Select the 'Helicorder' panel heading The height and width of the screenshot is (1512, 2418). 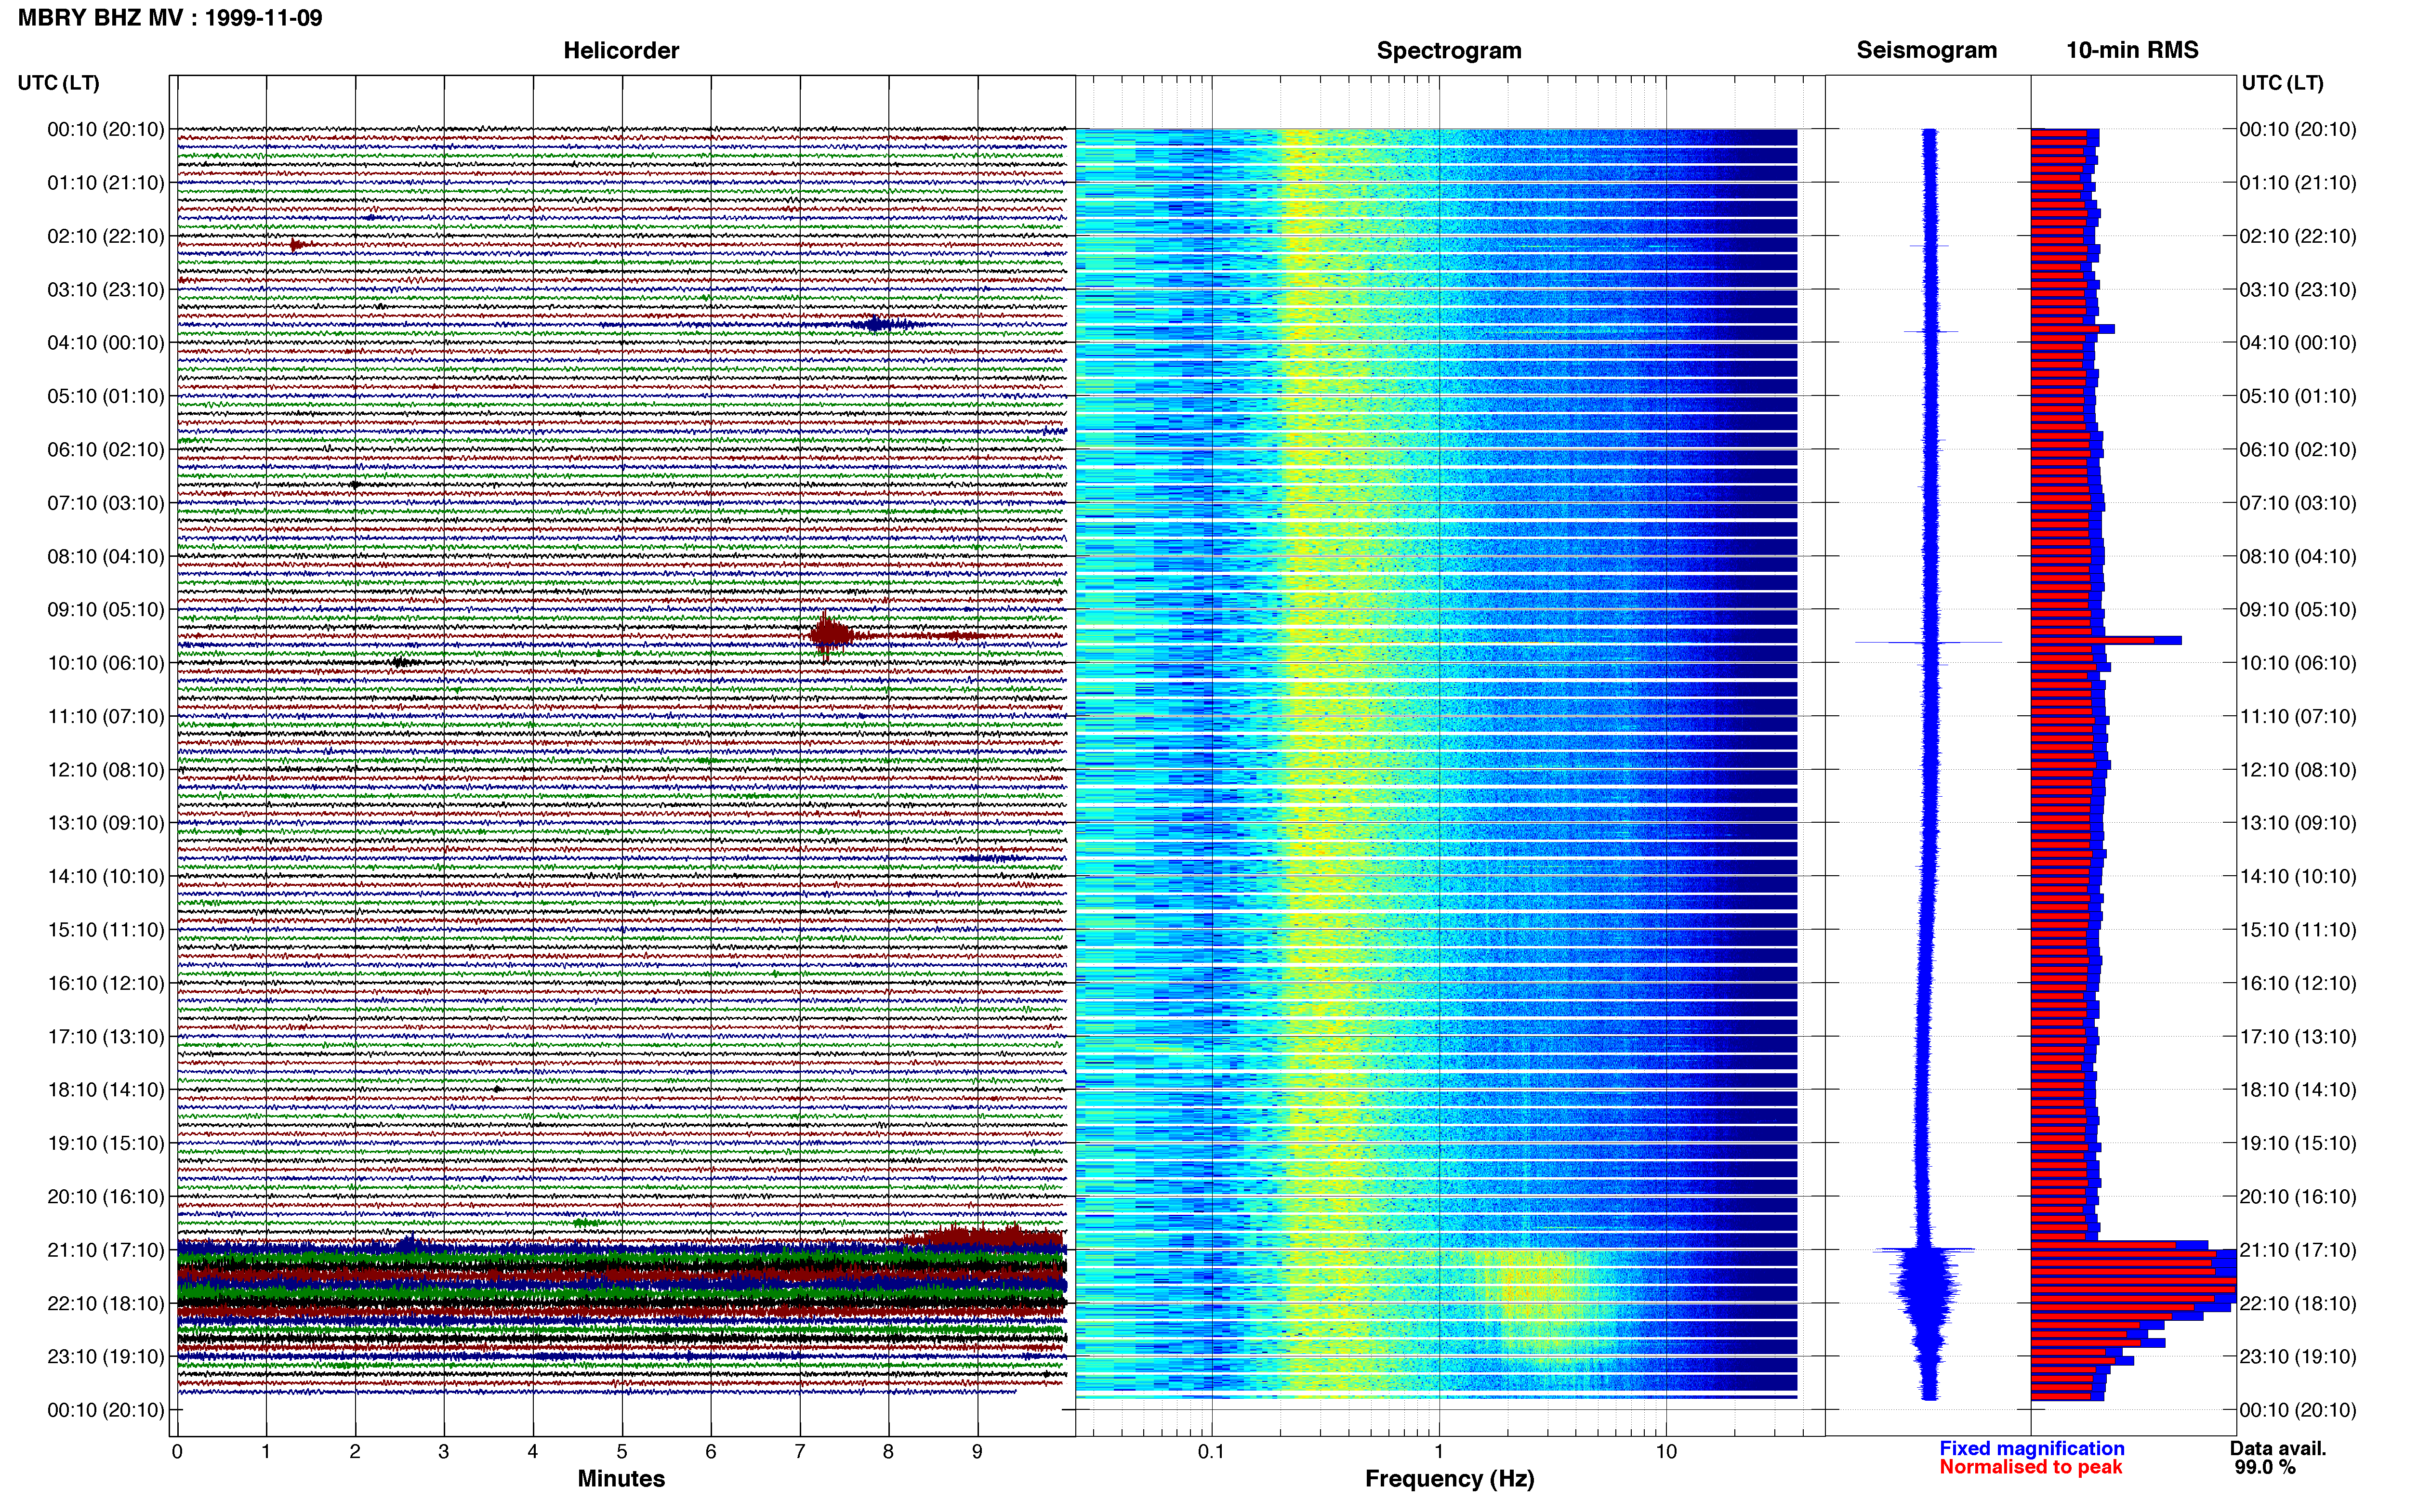point(621,50)
